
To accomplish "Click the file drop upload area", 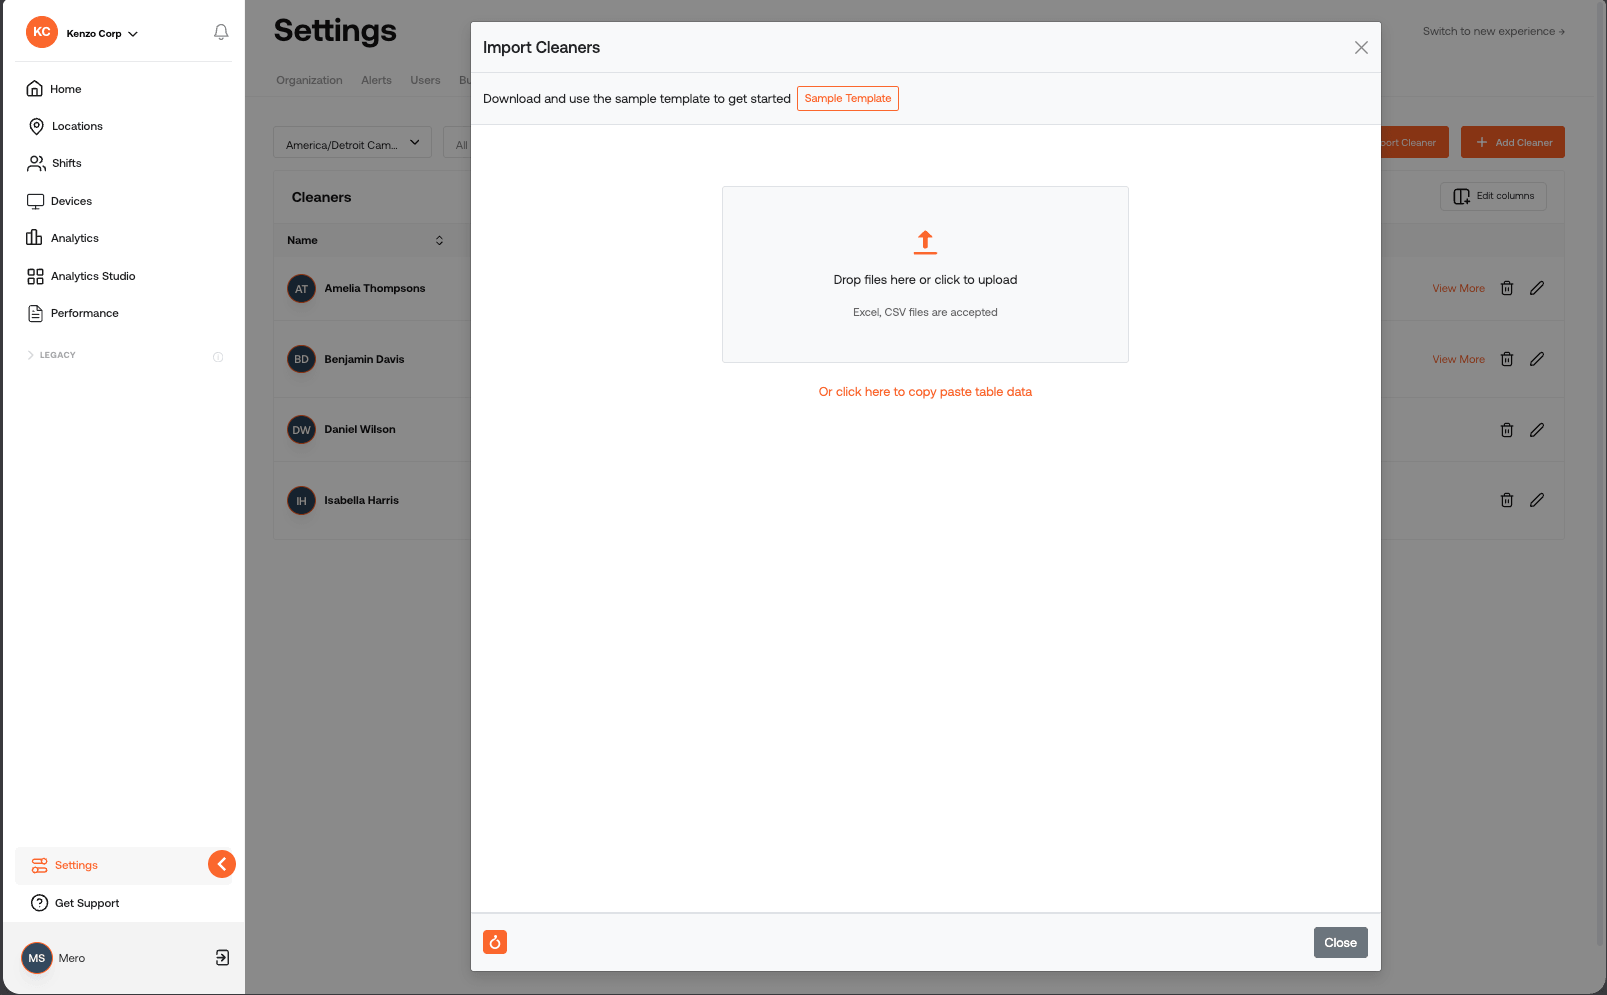I will [x=925, y=274].
